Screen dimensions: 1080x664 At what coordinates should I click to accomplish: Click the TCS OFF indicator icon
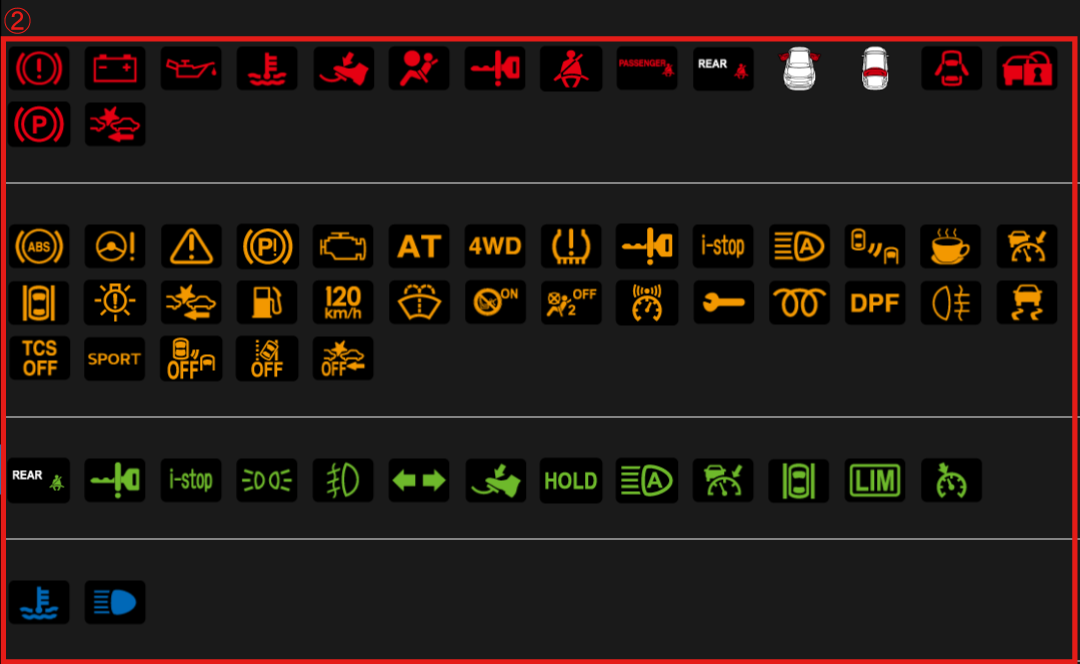coord(39,358)
